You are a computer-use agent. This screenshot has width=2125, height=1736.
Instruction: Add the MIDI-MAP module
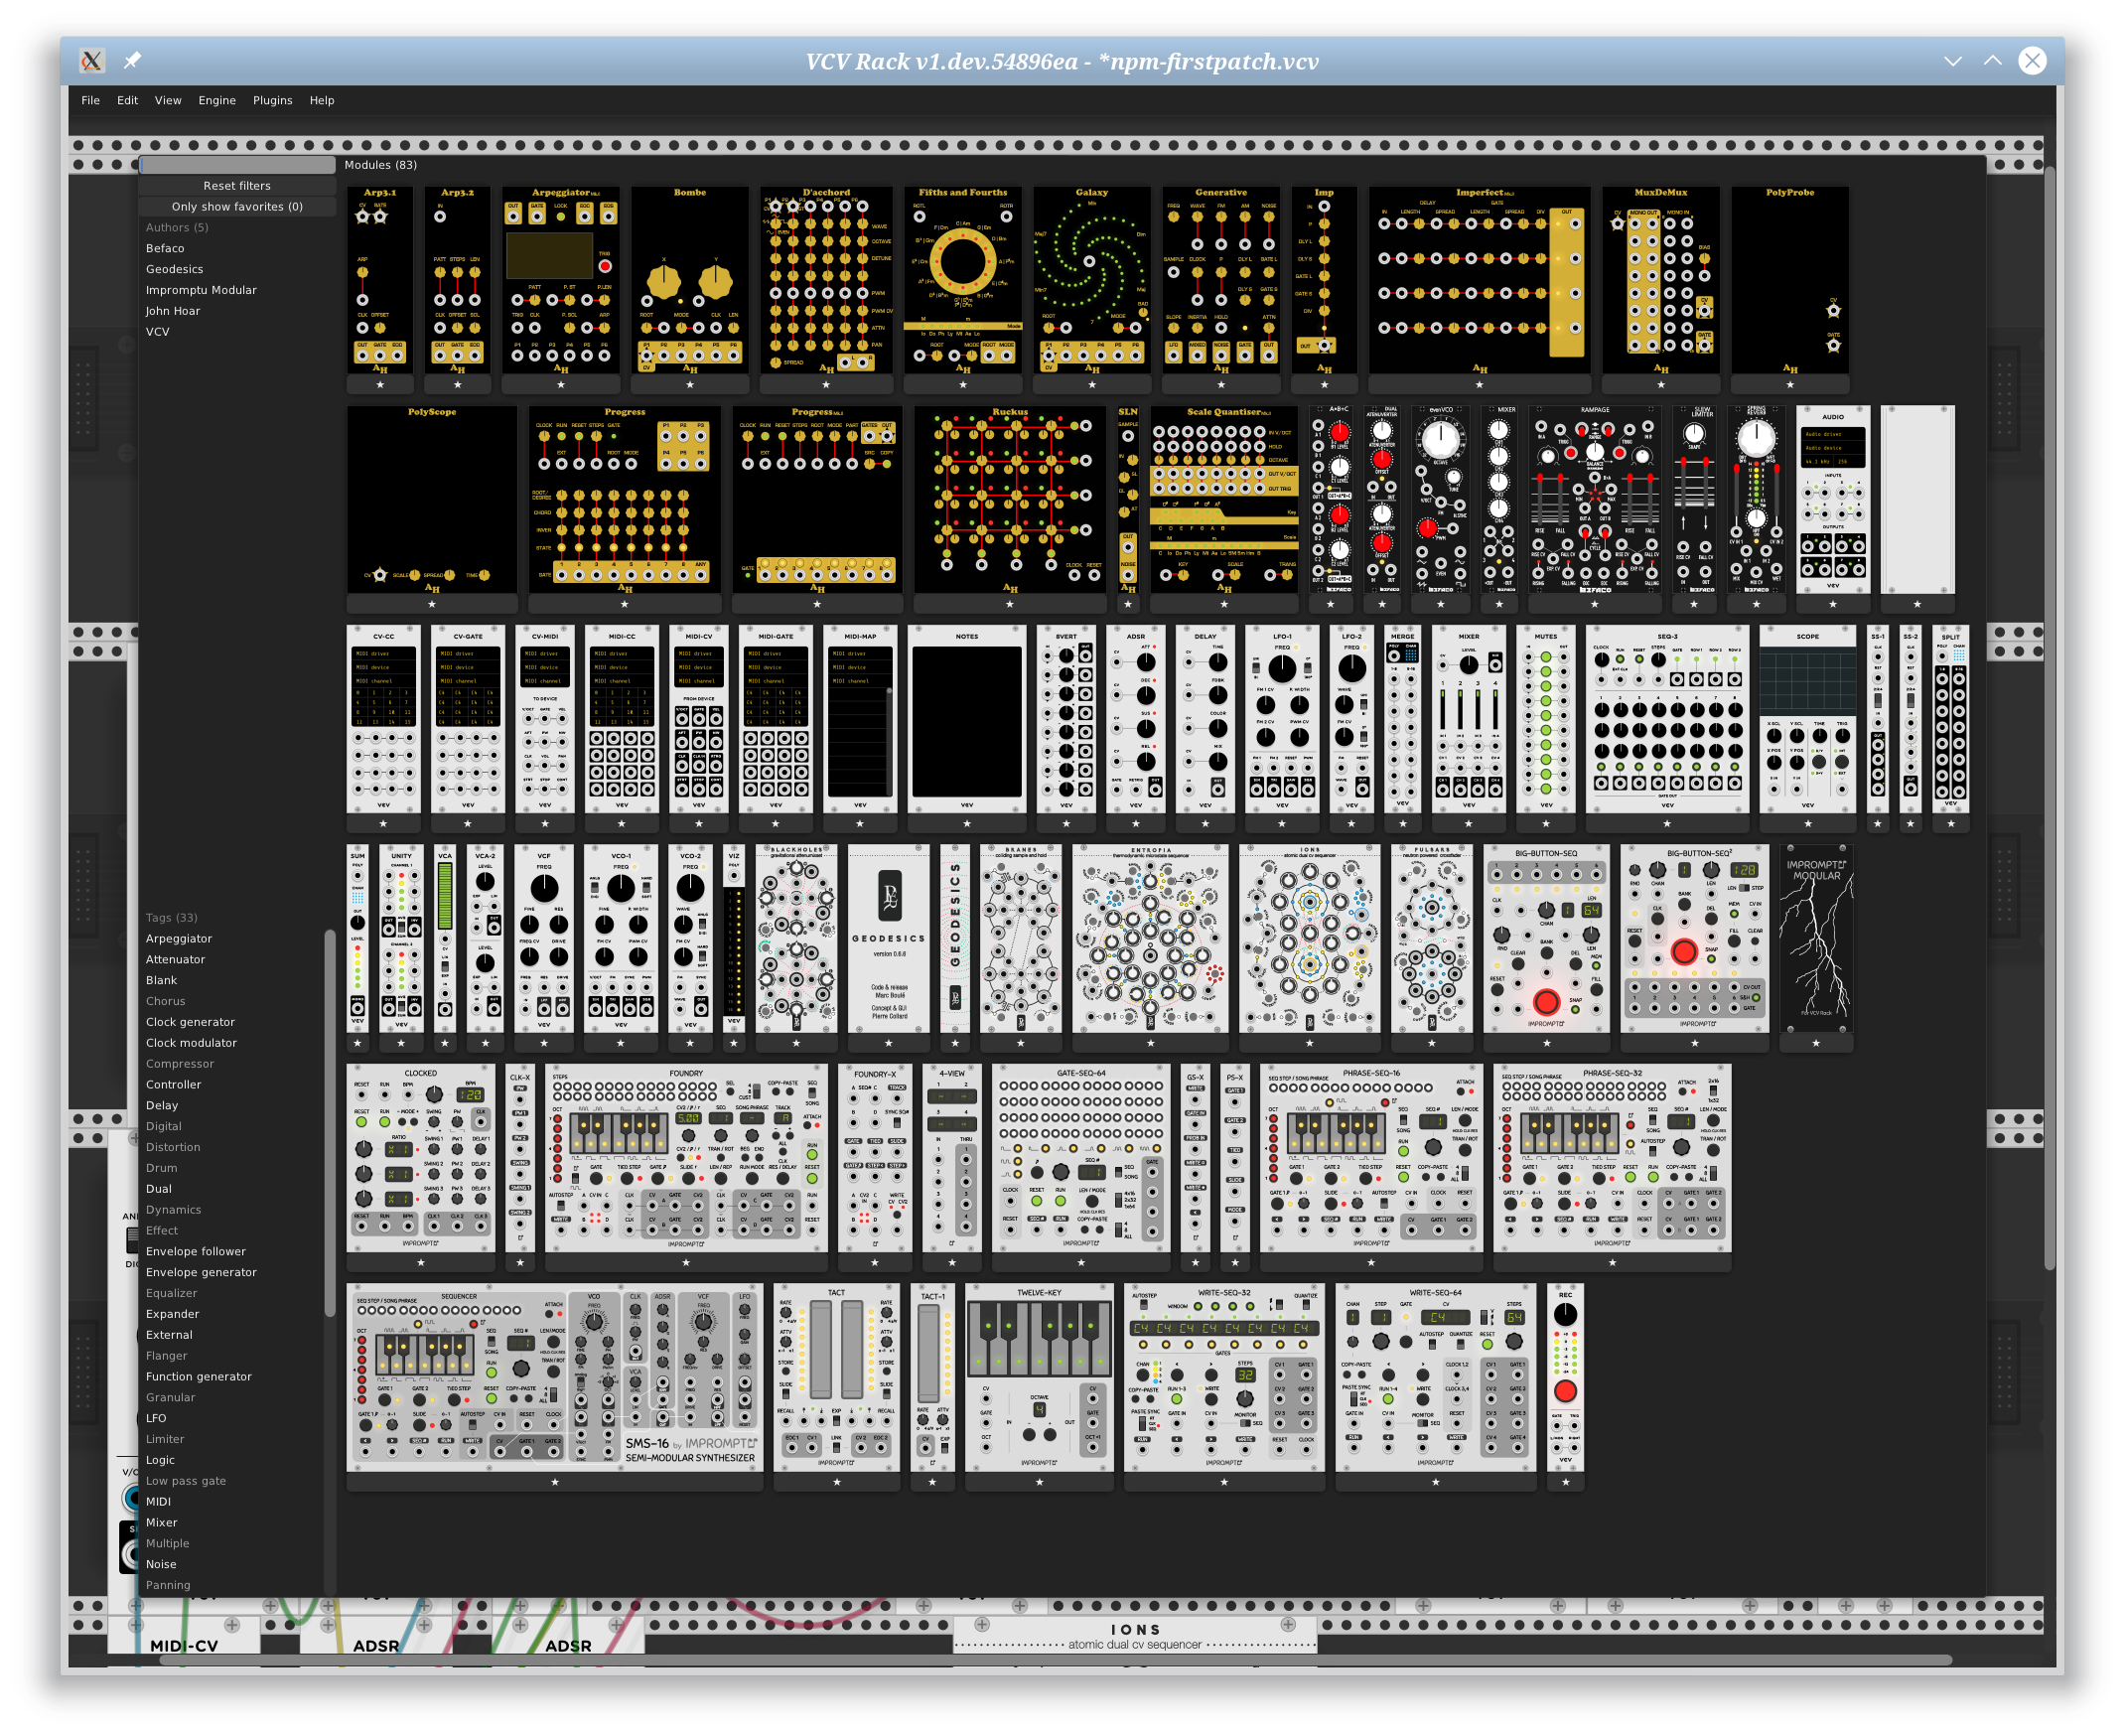click(x=860, y=720)
